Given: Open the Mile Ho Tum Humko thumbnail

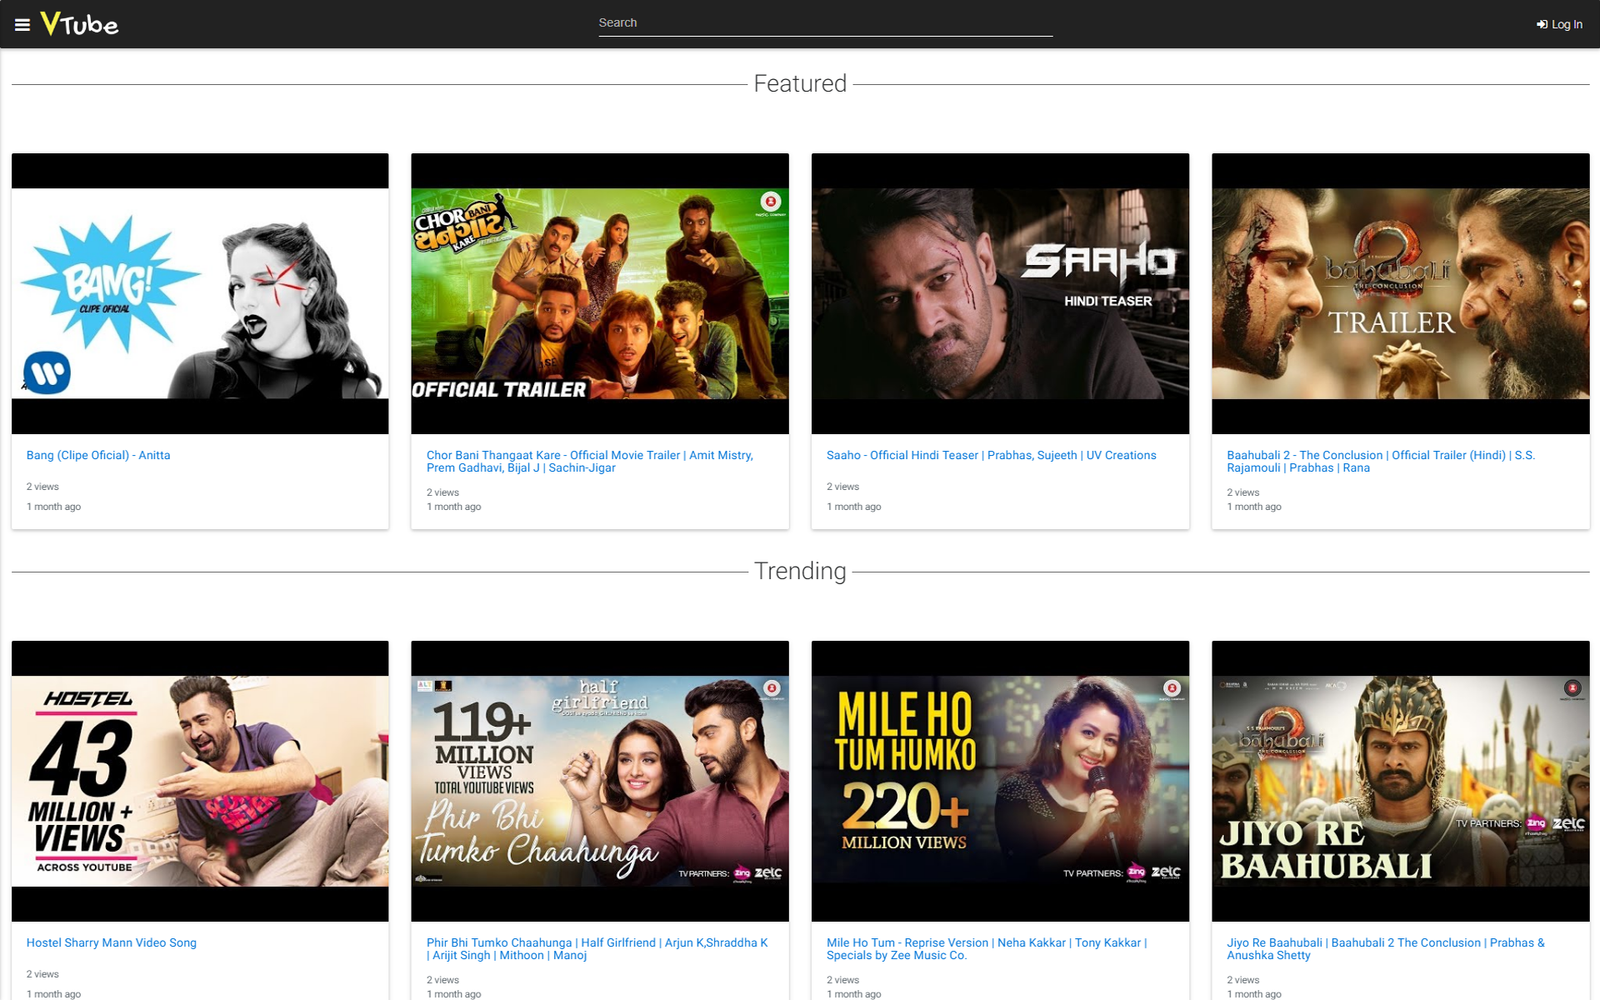Looking at the screenshot, I should tap(1000, 781).
